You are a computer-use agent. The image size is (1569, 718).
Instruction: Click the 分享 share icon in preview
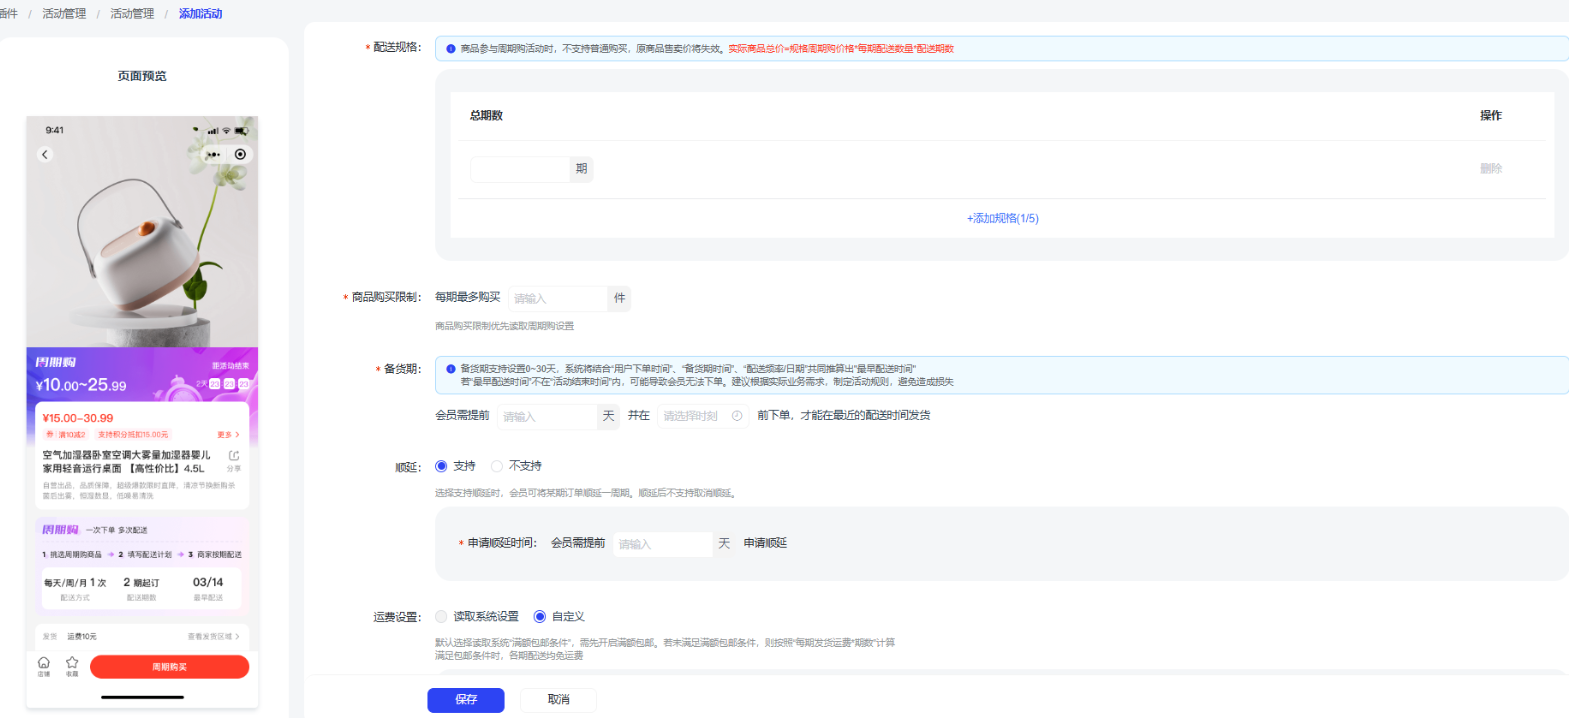[x=234, y=459]
